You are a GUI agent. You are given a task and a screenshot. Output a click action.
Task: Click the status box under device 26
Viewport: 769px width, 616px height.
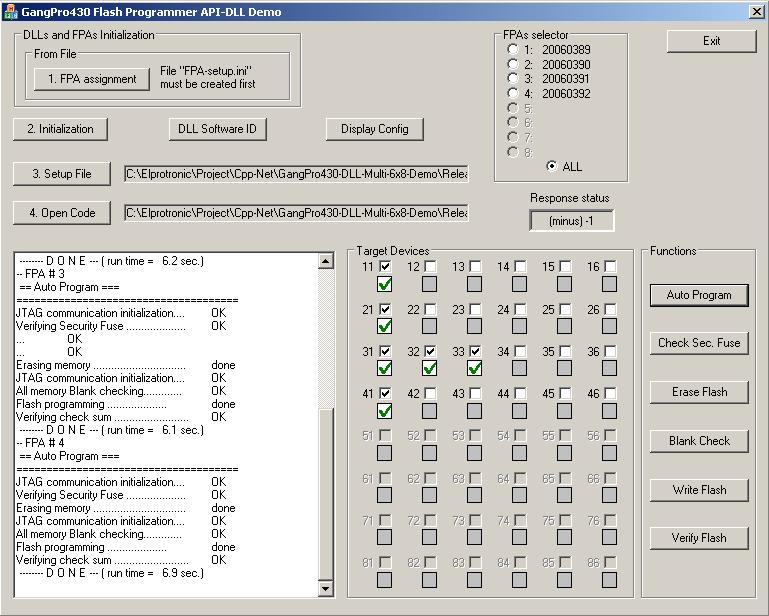[609, 326]
